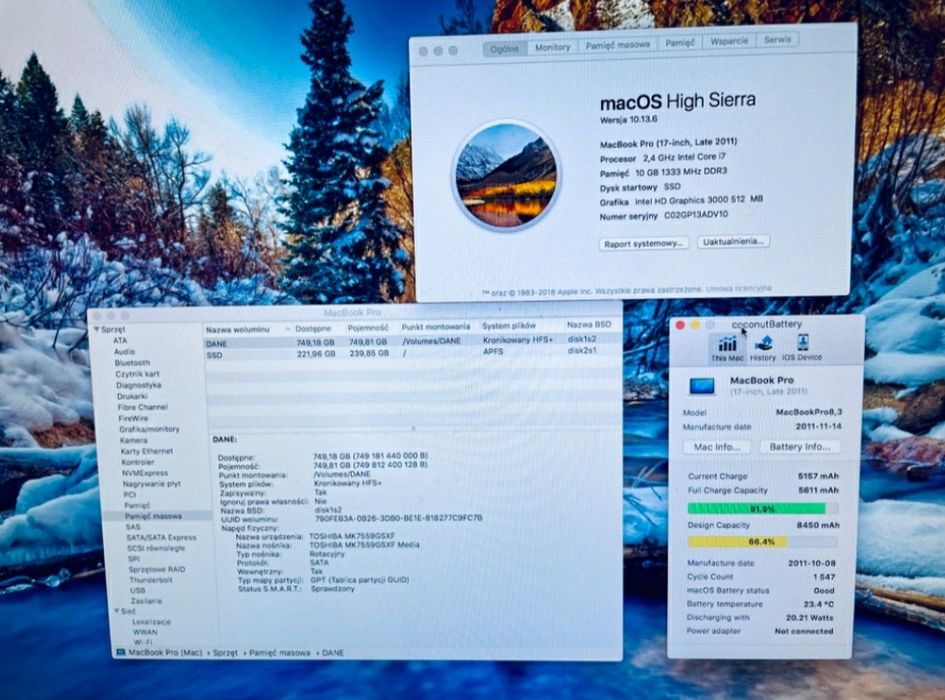
Task: Open the Pamięć tab in About This Mac
Action: 680,43
